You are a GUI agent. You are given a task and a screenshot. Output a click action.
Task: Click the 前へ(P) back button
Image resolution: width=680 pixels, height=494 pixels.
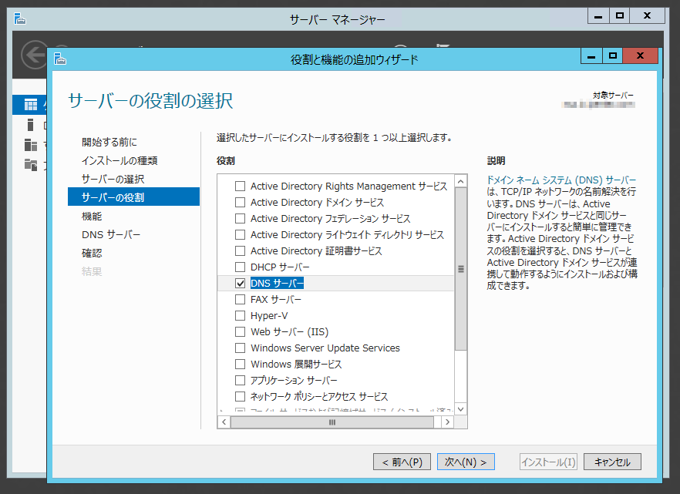[x=402, y=462]
